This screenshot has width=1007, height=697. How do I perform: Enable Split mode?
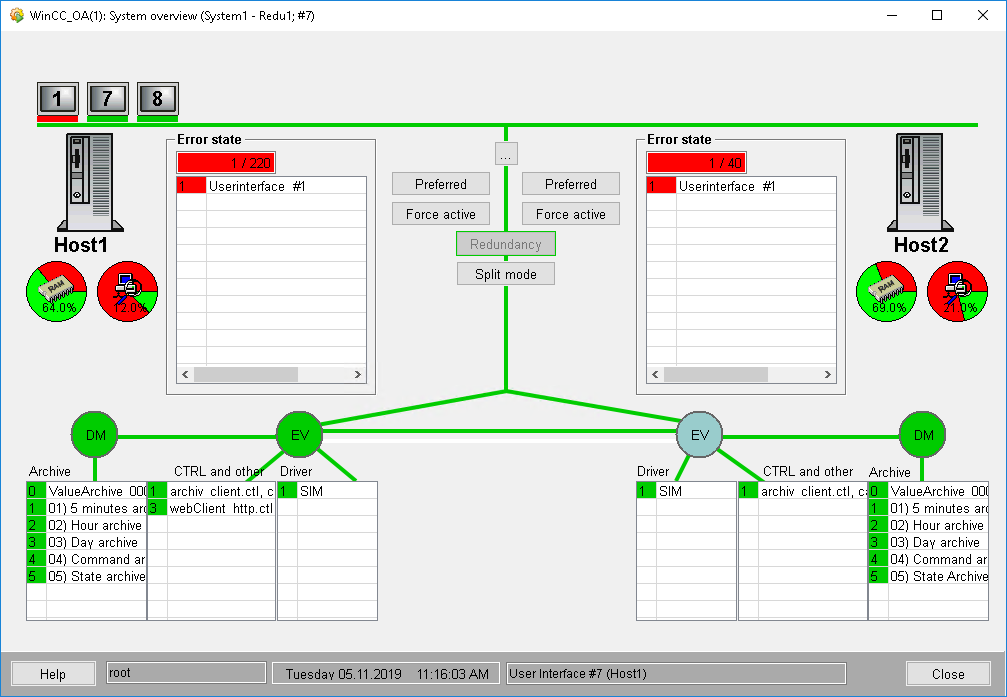505,274
